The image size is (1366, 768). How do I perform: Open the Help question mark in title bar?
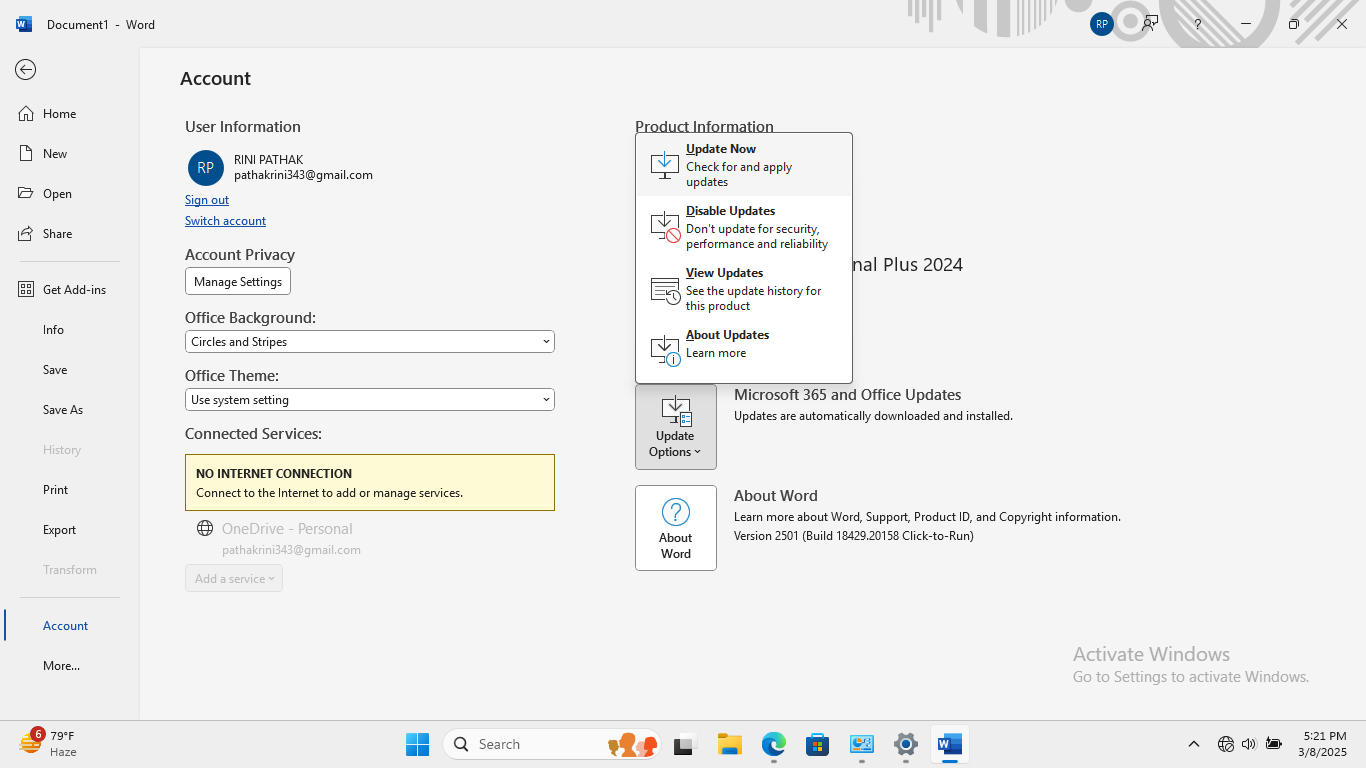pos(1197,24)
